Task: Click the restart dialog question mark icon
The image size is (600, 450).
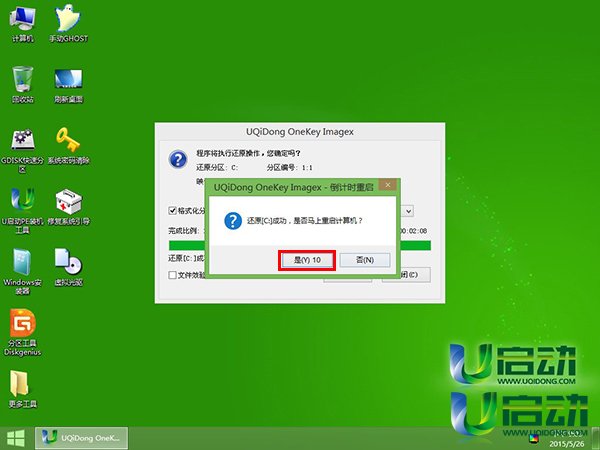Action: click(x=233, y=221)
